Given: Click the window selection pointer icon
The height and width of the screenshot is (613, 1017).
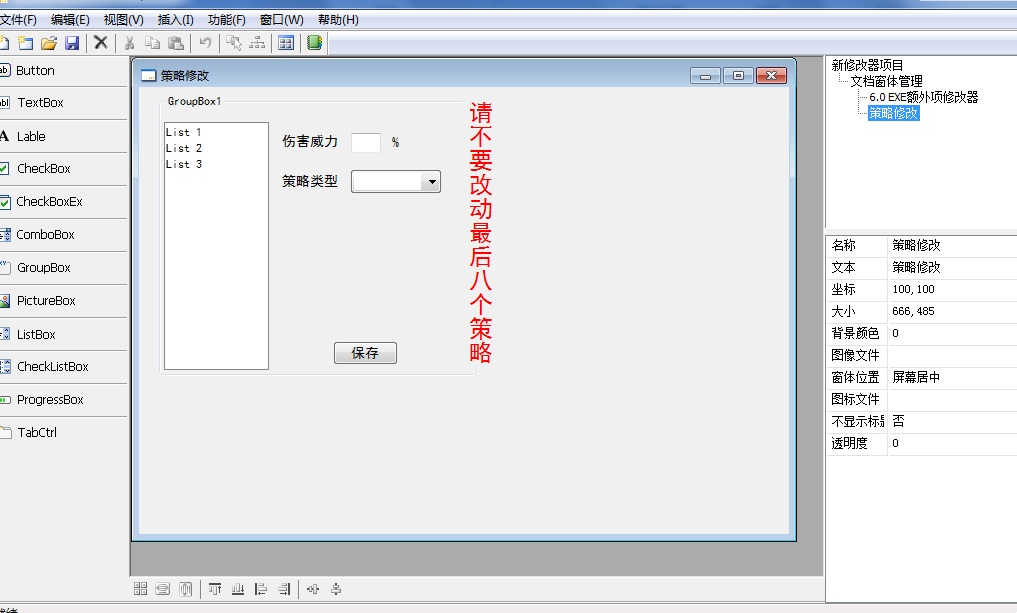Looking at the screenshot, I should pyautogui.click(x=233, y=43).
